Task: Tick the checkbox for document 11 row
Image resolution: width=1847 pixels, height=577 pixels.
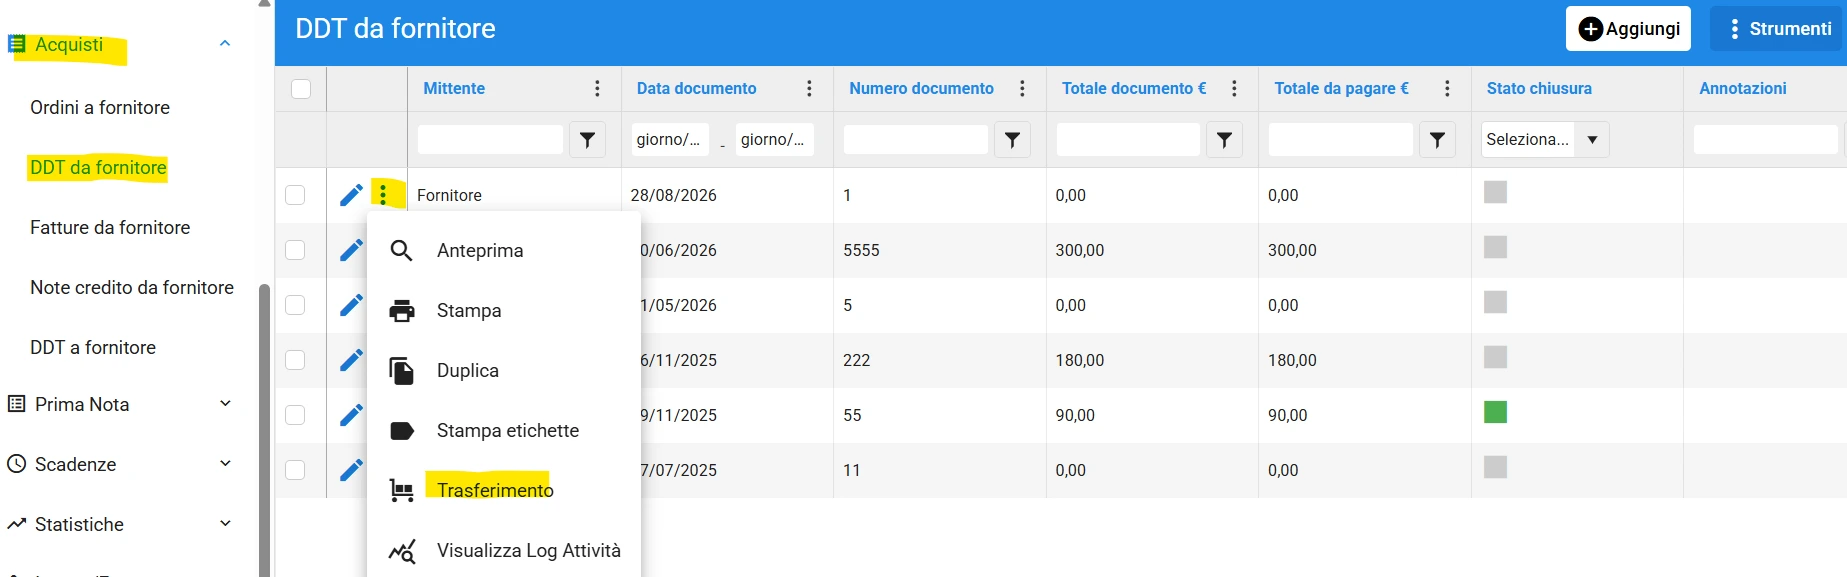Action: 295,470
